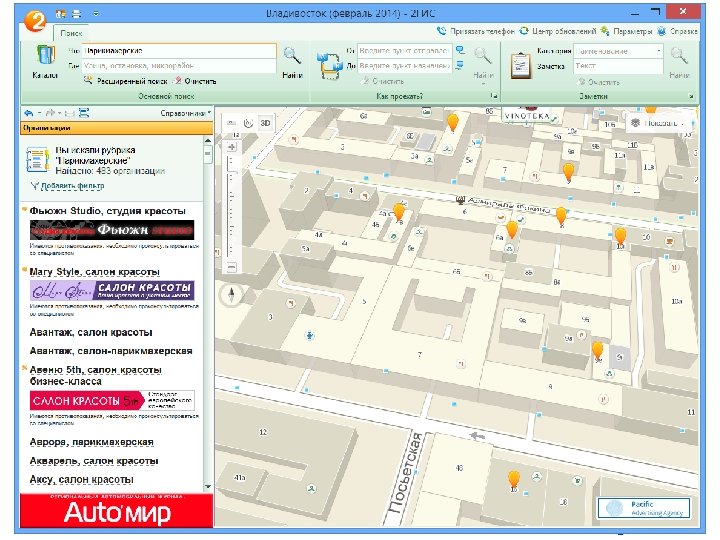720x540 pixels.
Task: Zoom in with the map plus button
Action: [232, 147]
